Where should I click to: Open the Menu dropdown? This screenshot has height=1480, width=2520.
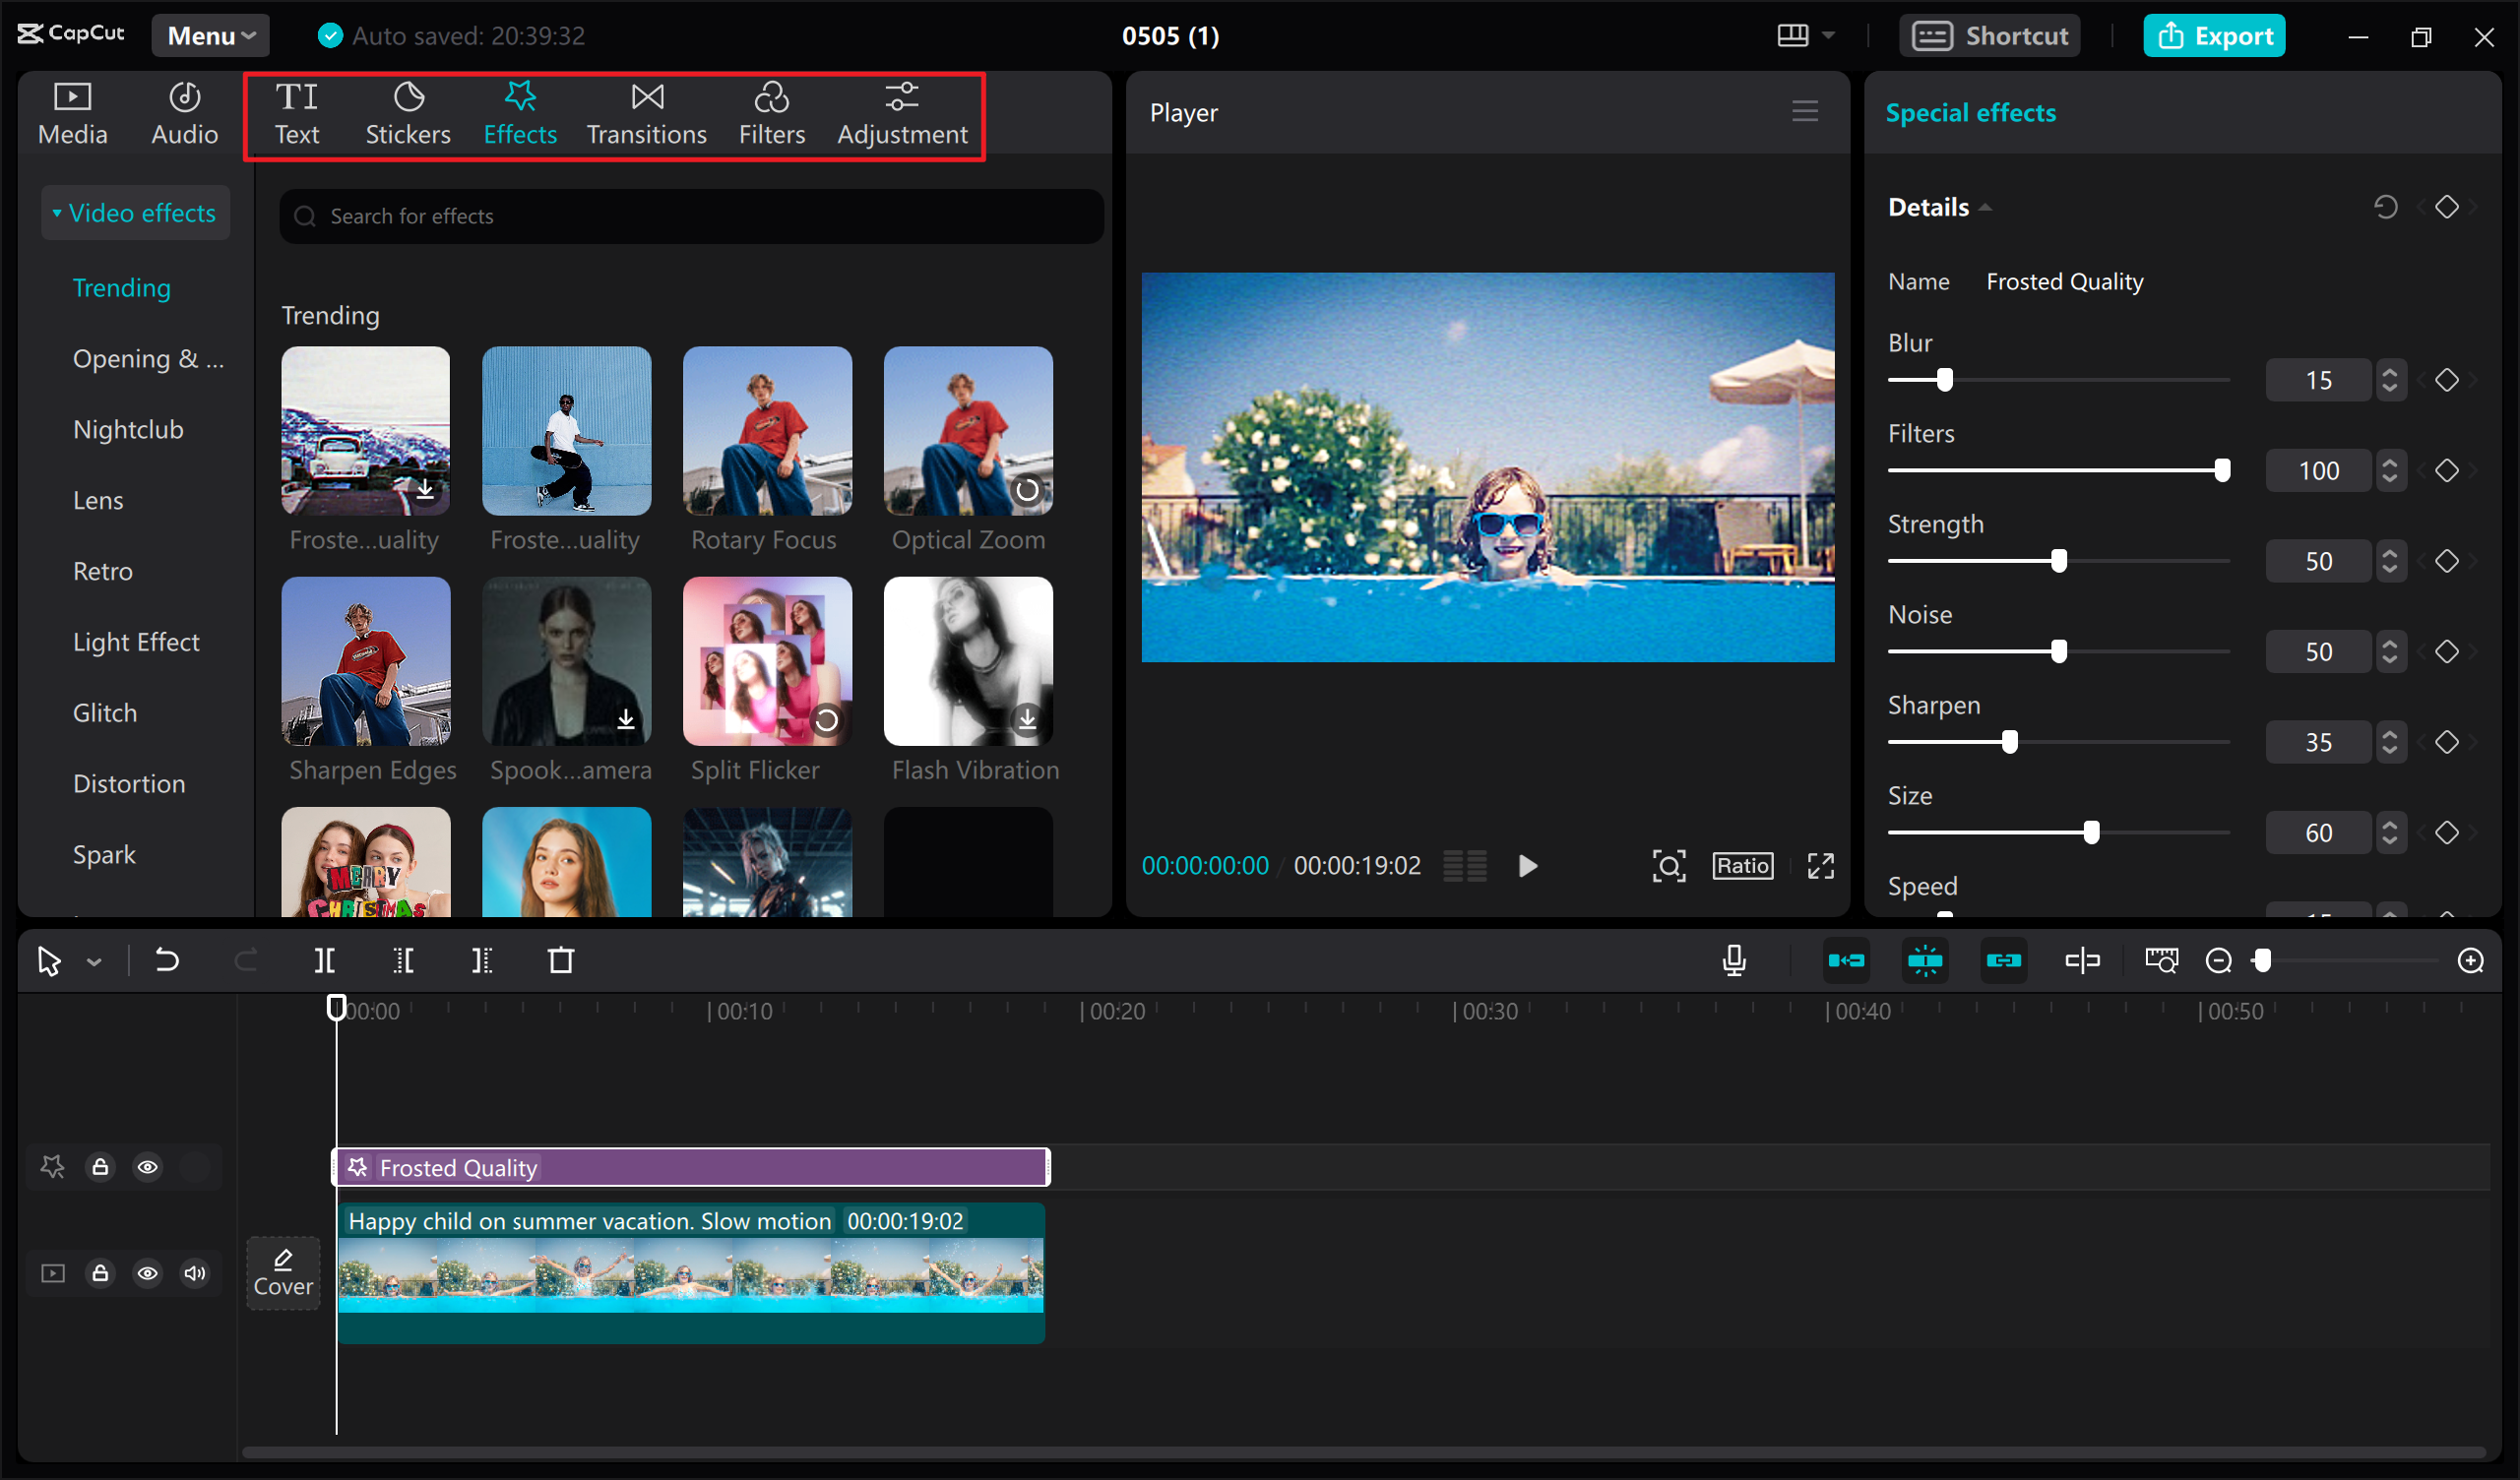click(x=210, y=34)
